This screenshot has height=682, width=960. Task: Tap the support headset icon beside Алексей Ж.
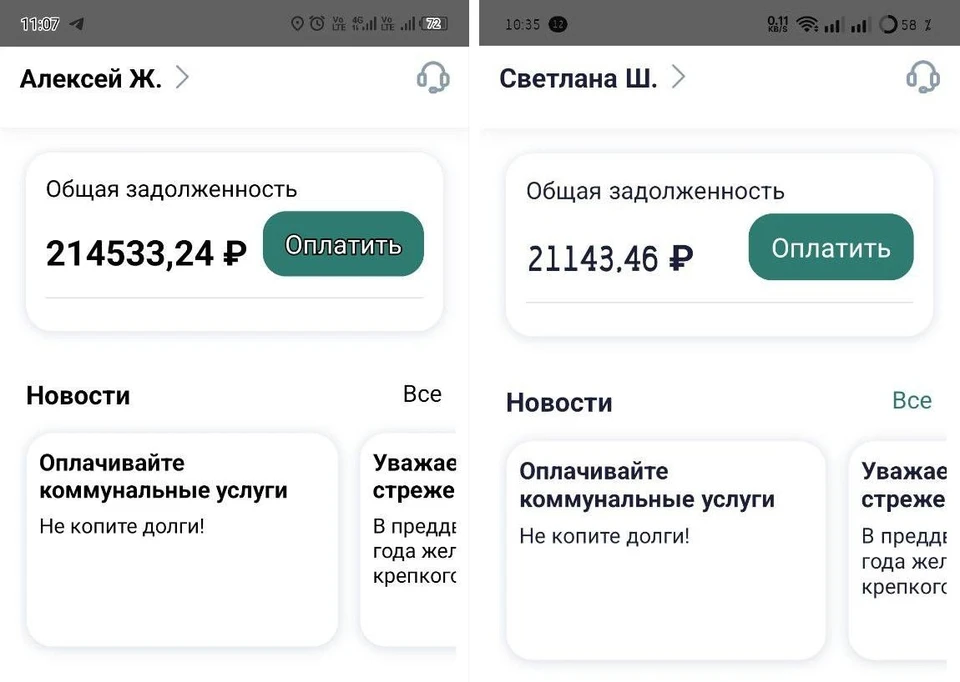[433, 78]
